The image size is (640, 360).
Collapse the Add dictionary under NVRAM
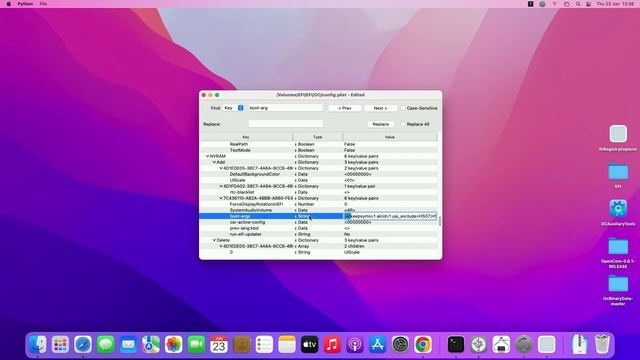coord(214,162)
